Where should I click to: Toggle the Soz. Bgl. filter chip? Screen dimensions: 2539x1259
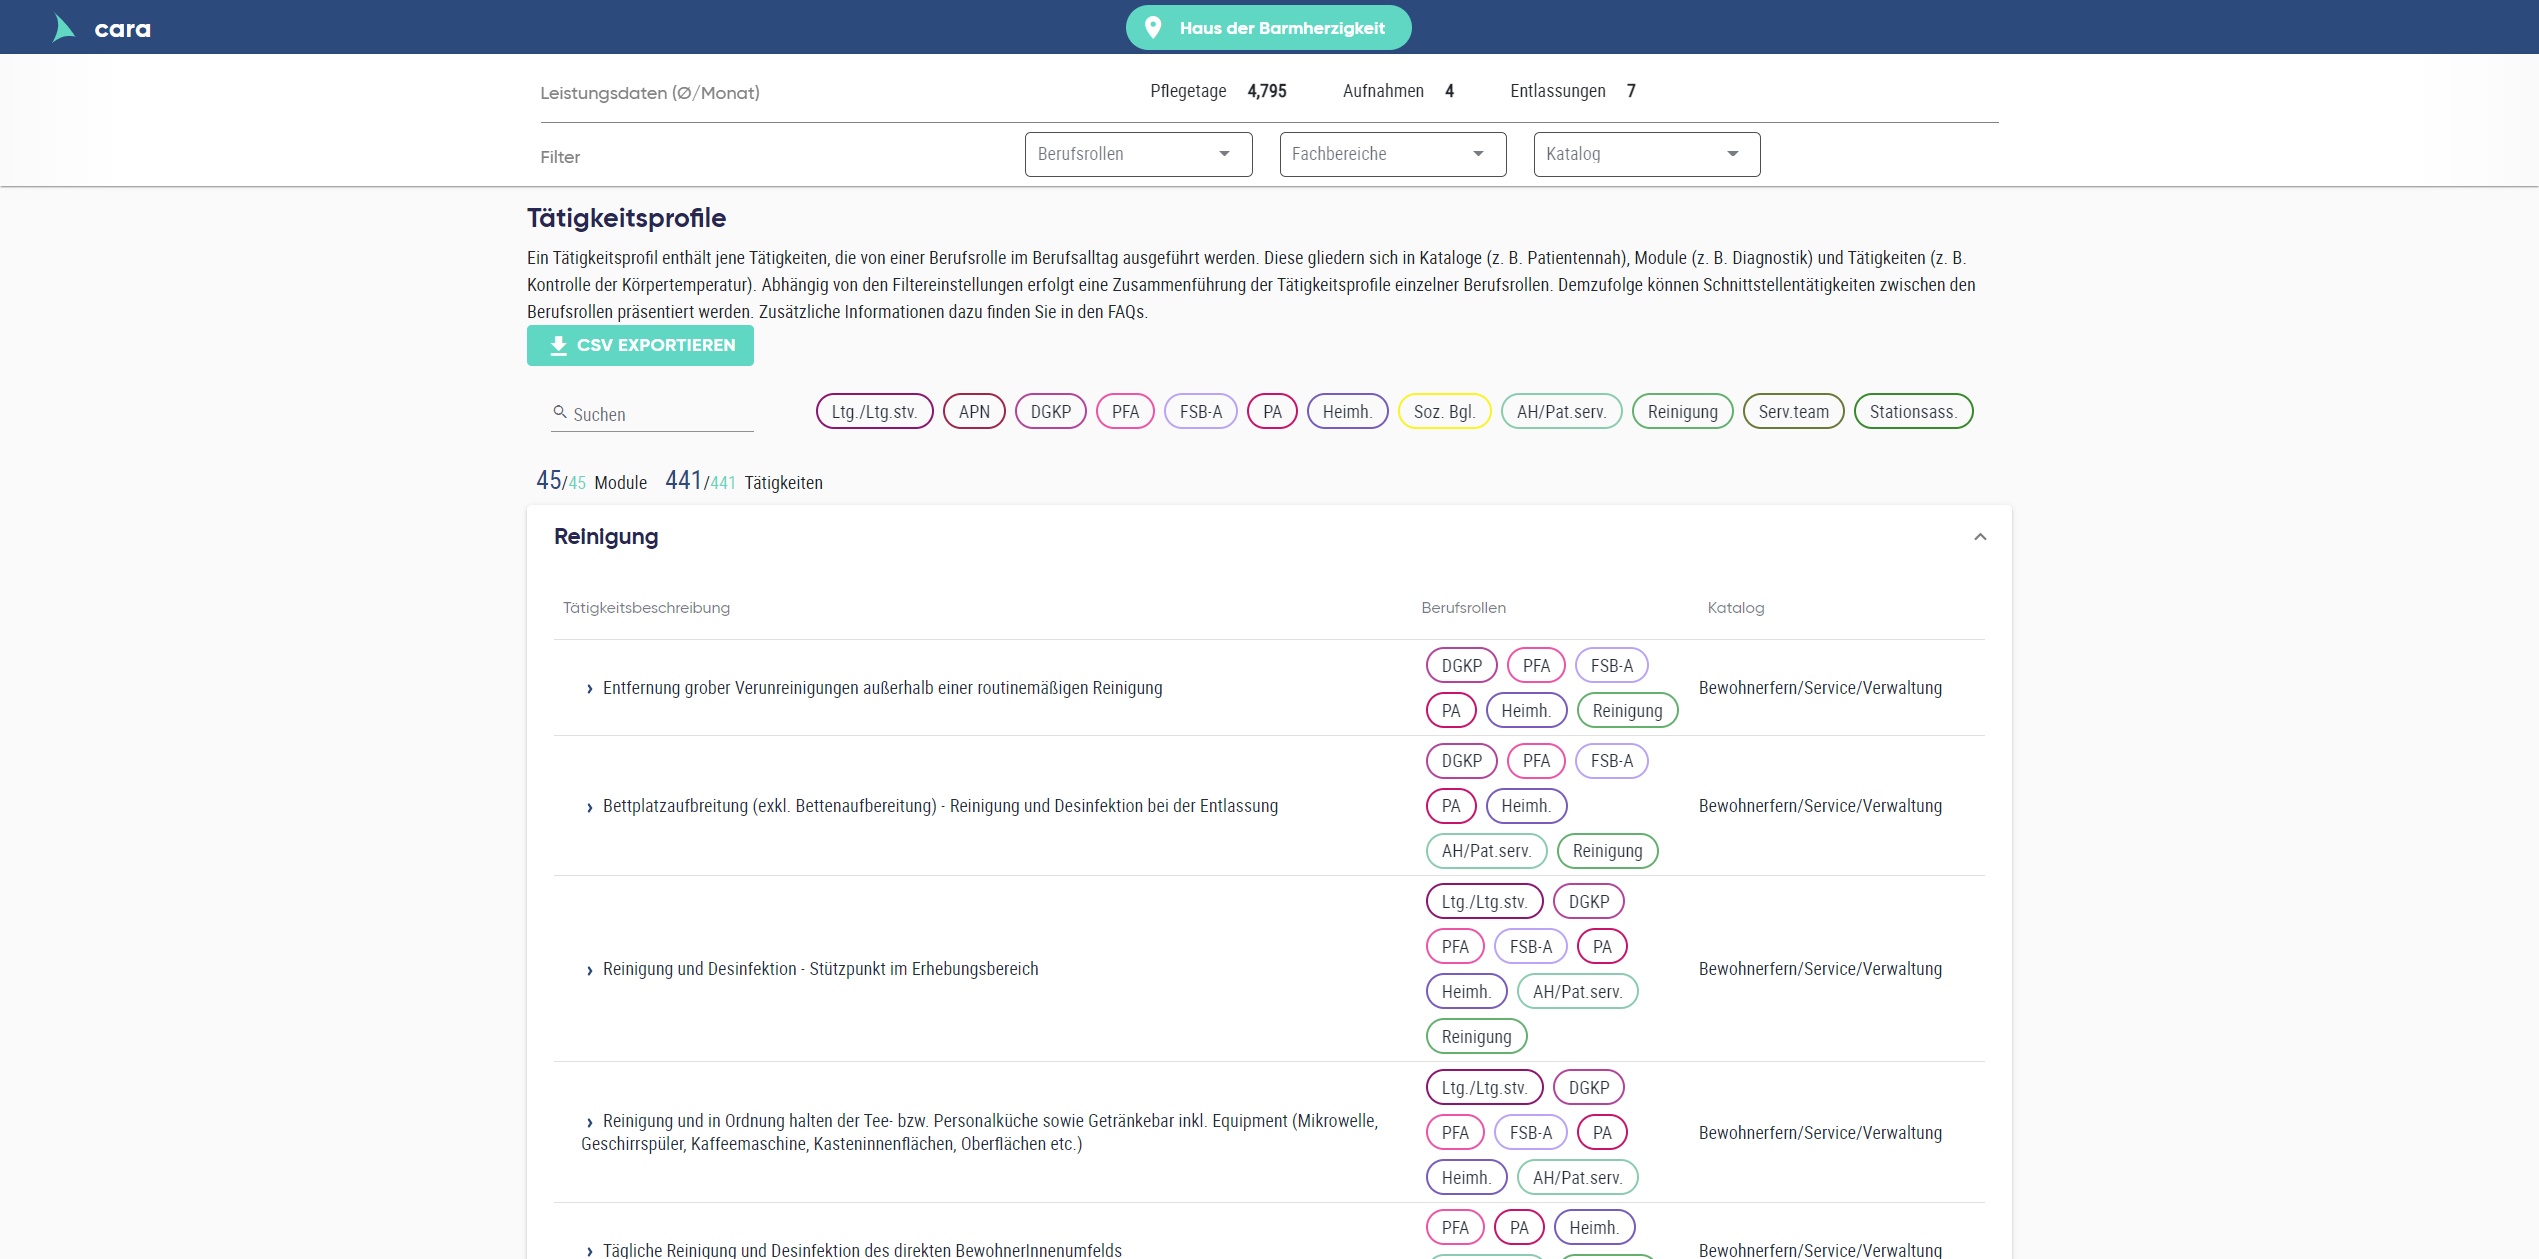[x=1444, y=411]
